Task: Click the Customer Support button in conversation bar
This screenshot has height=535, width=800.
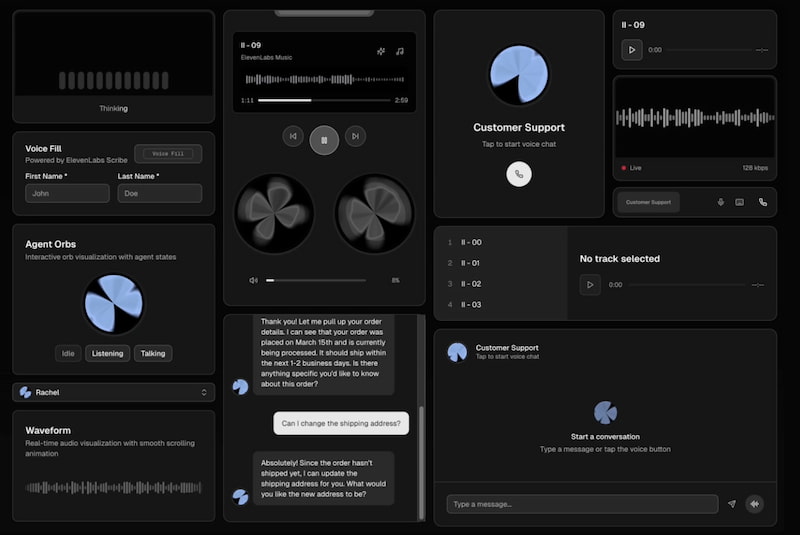Action: coord(648,202)
